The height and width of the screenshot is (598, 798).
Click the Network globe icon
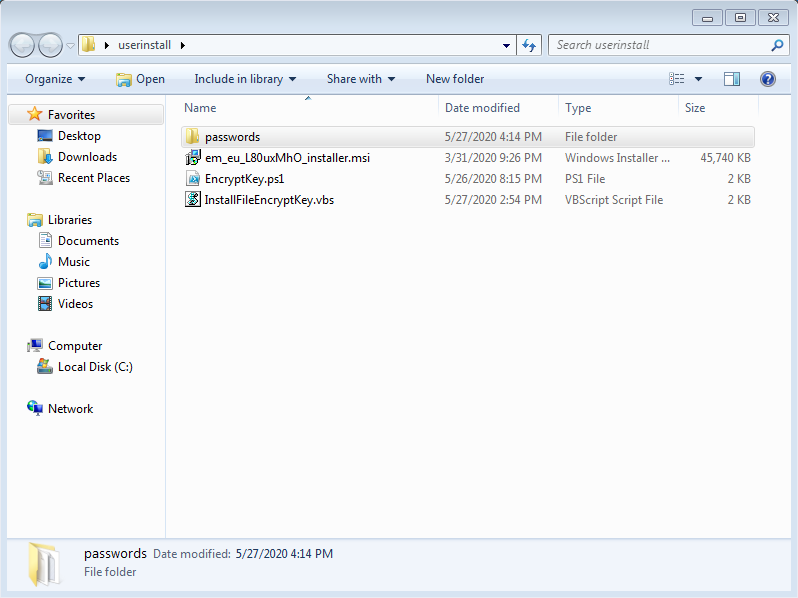35,408
